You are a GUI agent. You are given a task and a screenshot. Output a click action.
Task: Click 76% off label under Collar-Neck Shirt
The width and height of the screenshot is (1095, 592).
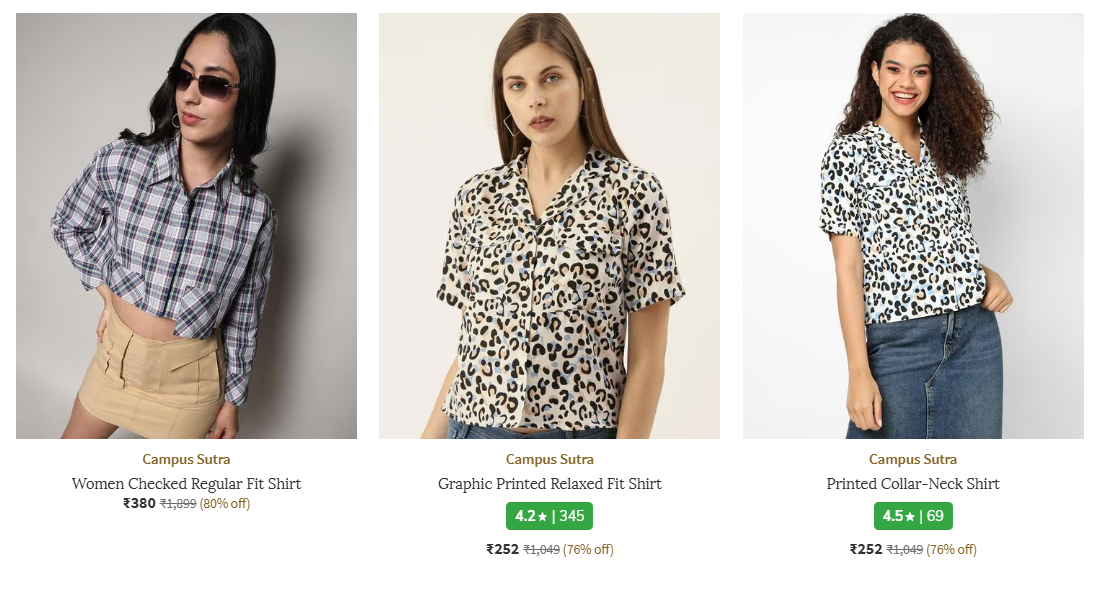951,549
